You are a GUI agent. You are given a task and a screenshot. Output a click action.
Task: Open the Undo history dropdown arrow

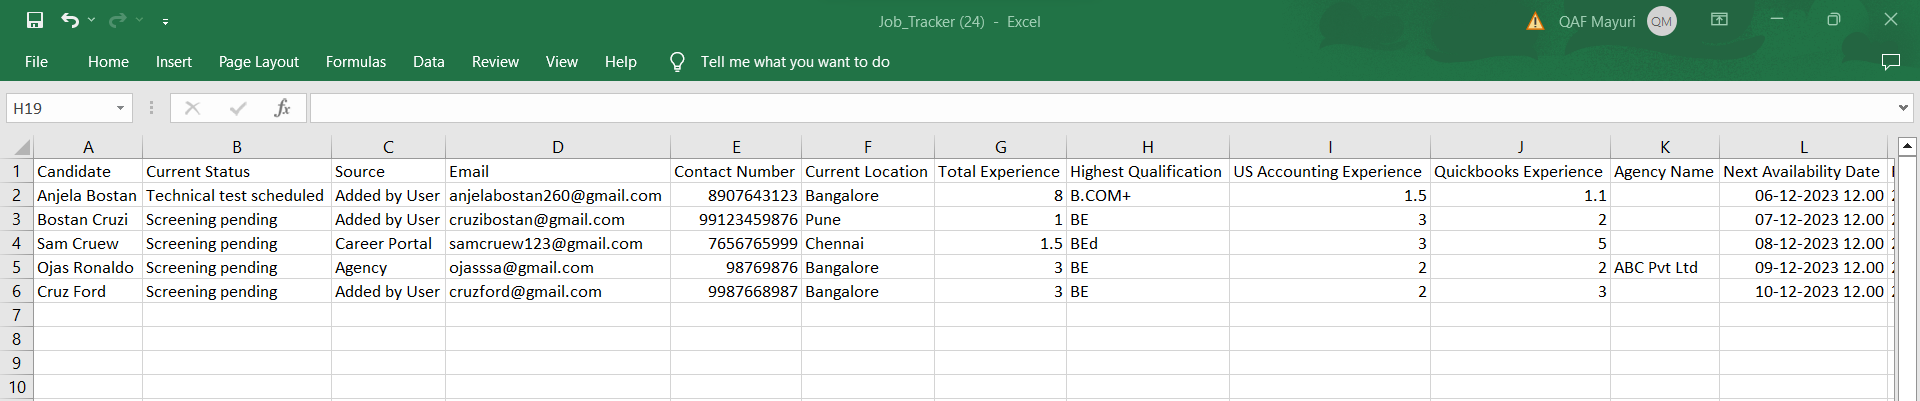pyautogui.click(x=92, y=20)
